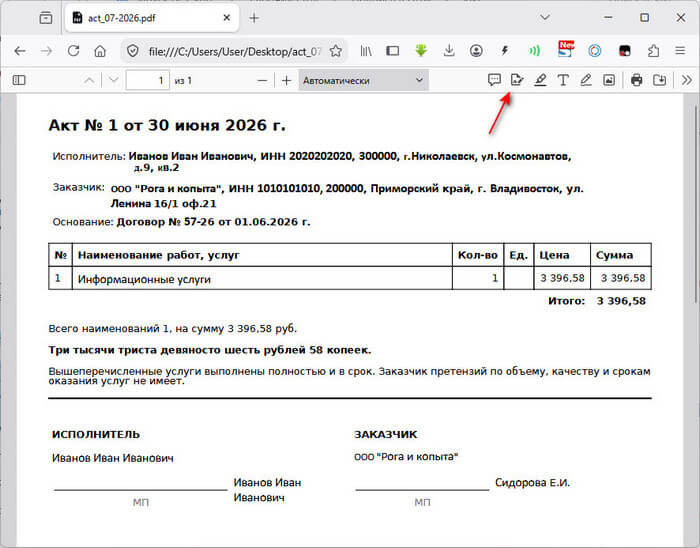Select the PDF comment tool
Viewport: 700px width, 548px height.
click(494, 80)
